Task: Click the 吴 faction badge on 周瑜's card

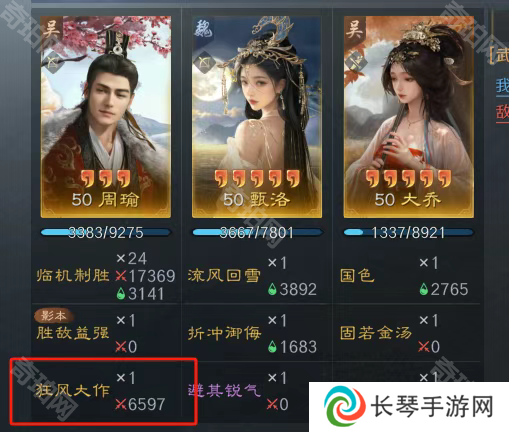Action: pos(52,28)
